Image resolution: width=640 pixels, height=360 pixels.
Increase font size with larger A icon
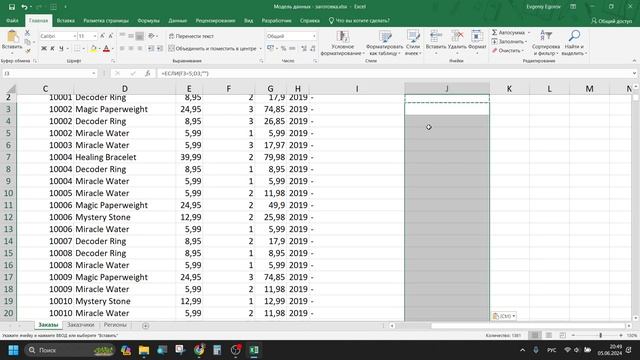102,36
